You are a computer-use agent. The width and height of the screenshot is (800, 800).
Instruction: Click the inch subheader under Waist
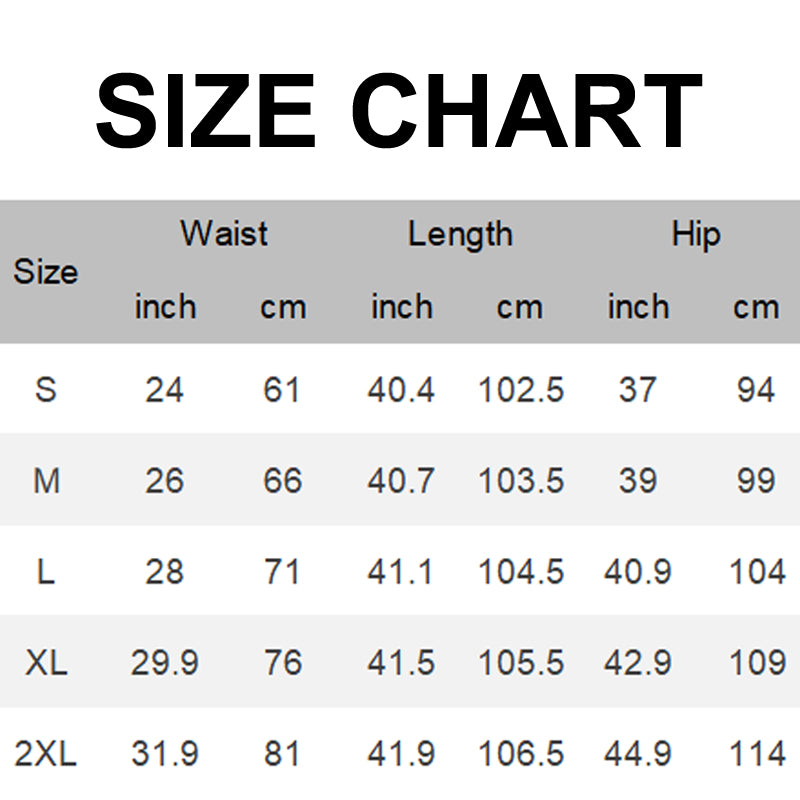tap(165, 307)
